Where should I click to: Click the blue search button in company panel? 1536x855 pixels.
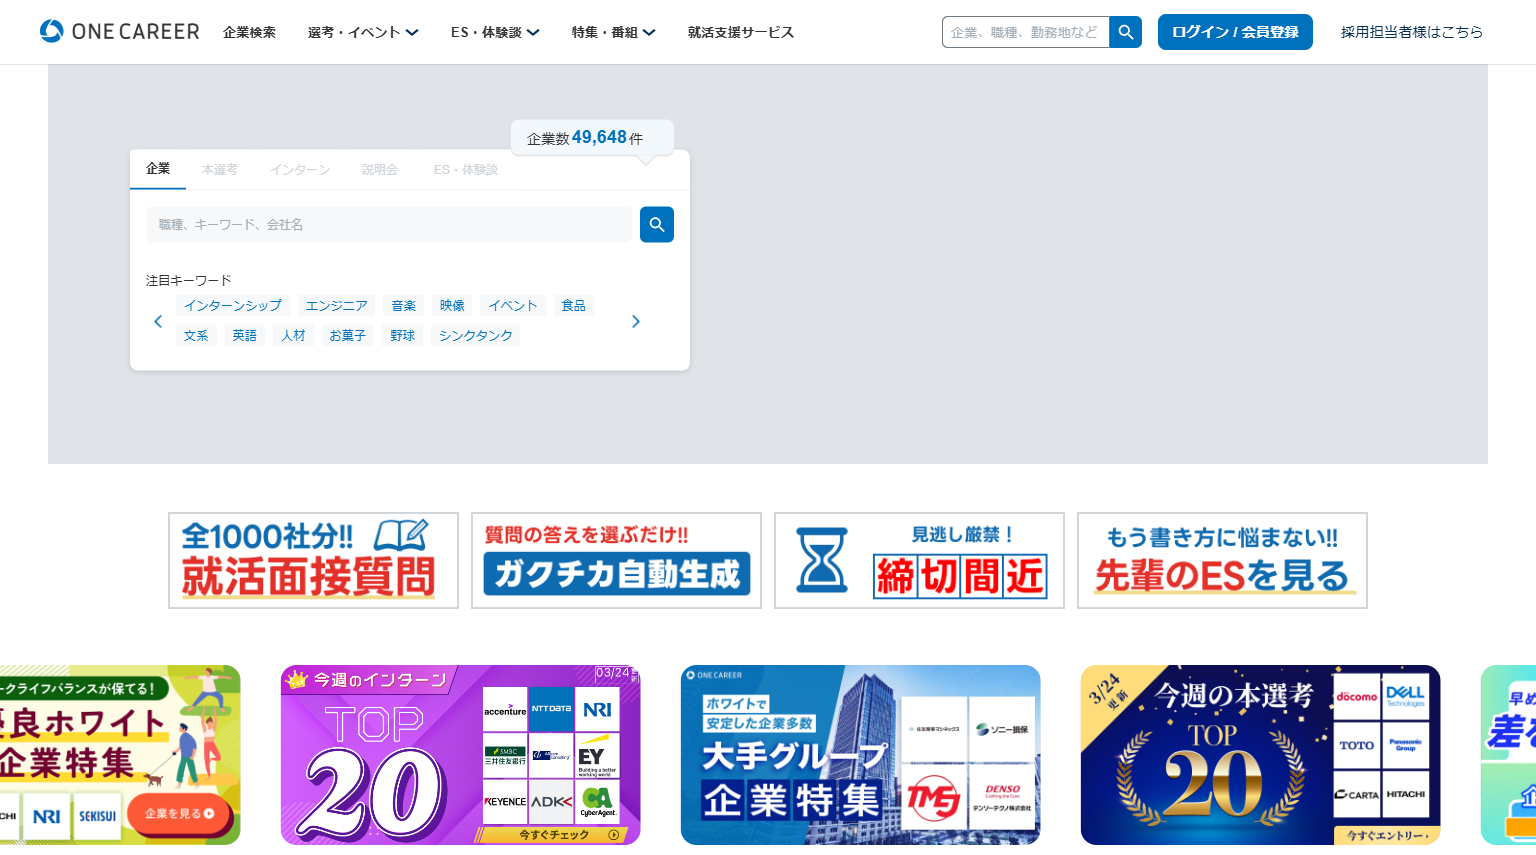pos(657,225)
